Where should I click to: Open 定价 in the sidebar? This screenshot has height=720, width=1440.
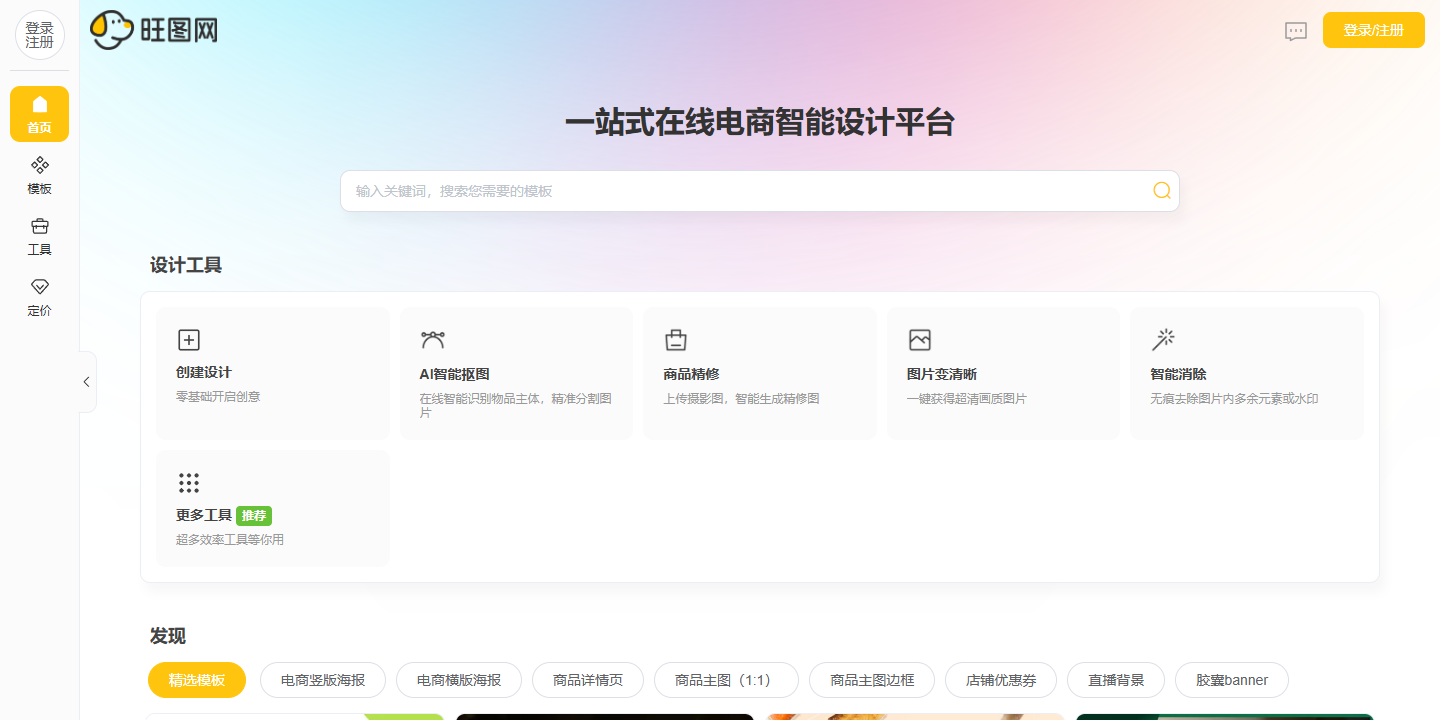click(x=40, y=297)
